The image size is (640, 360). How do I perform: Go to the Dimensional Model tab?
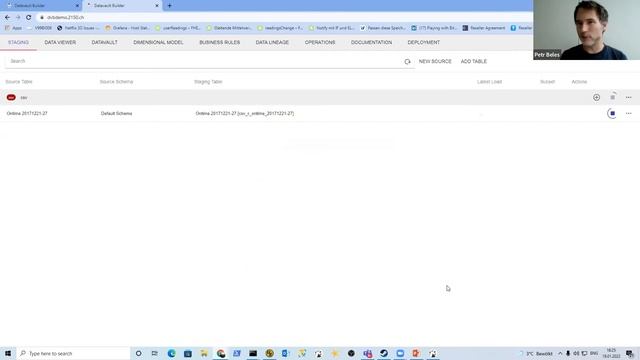(x=158, y=42)
